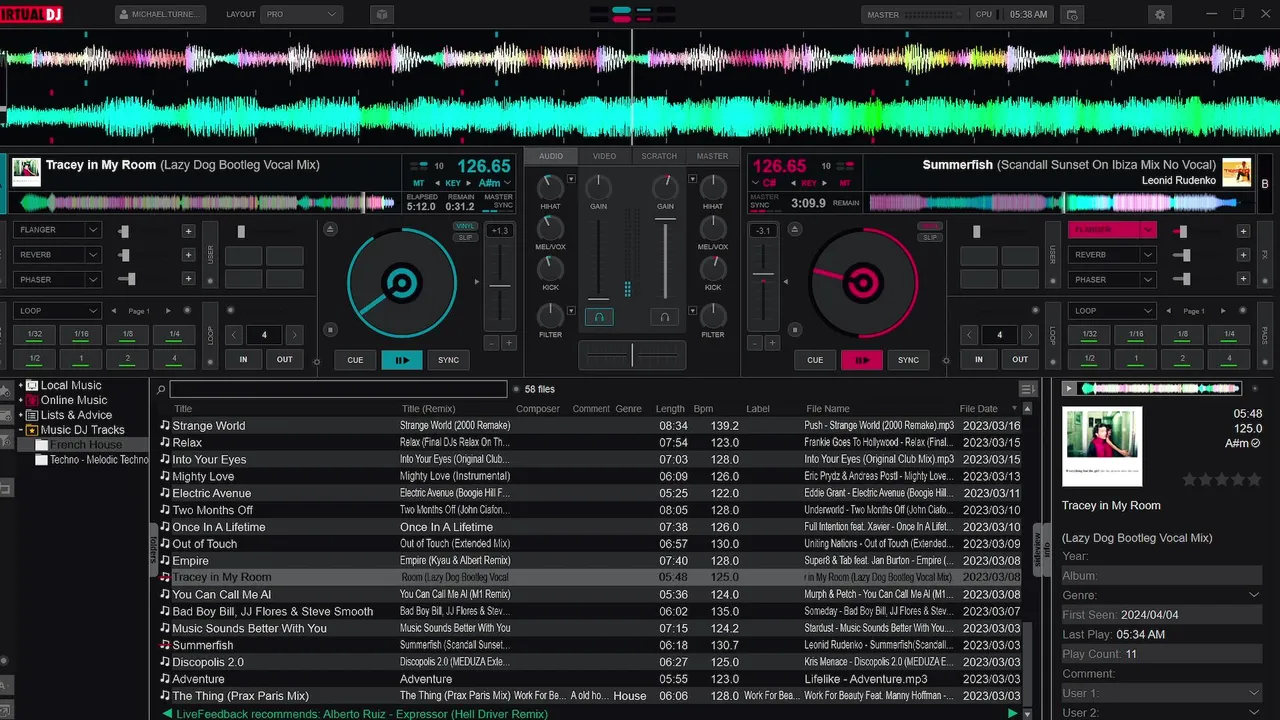Double loop length on right deck

coord(1029,335)
